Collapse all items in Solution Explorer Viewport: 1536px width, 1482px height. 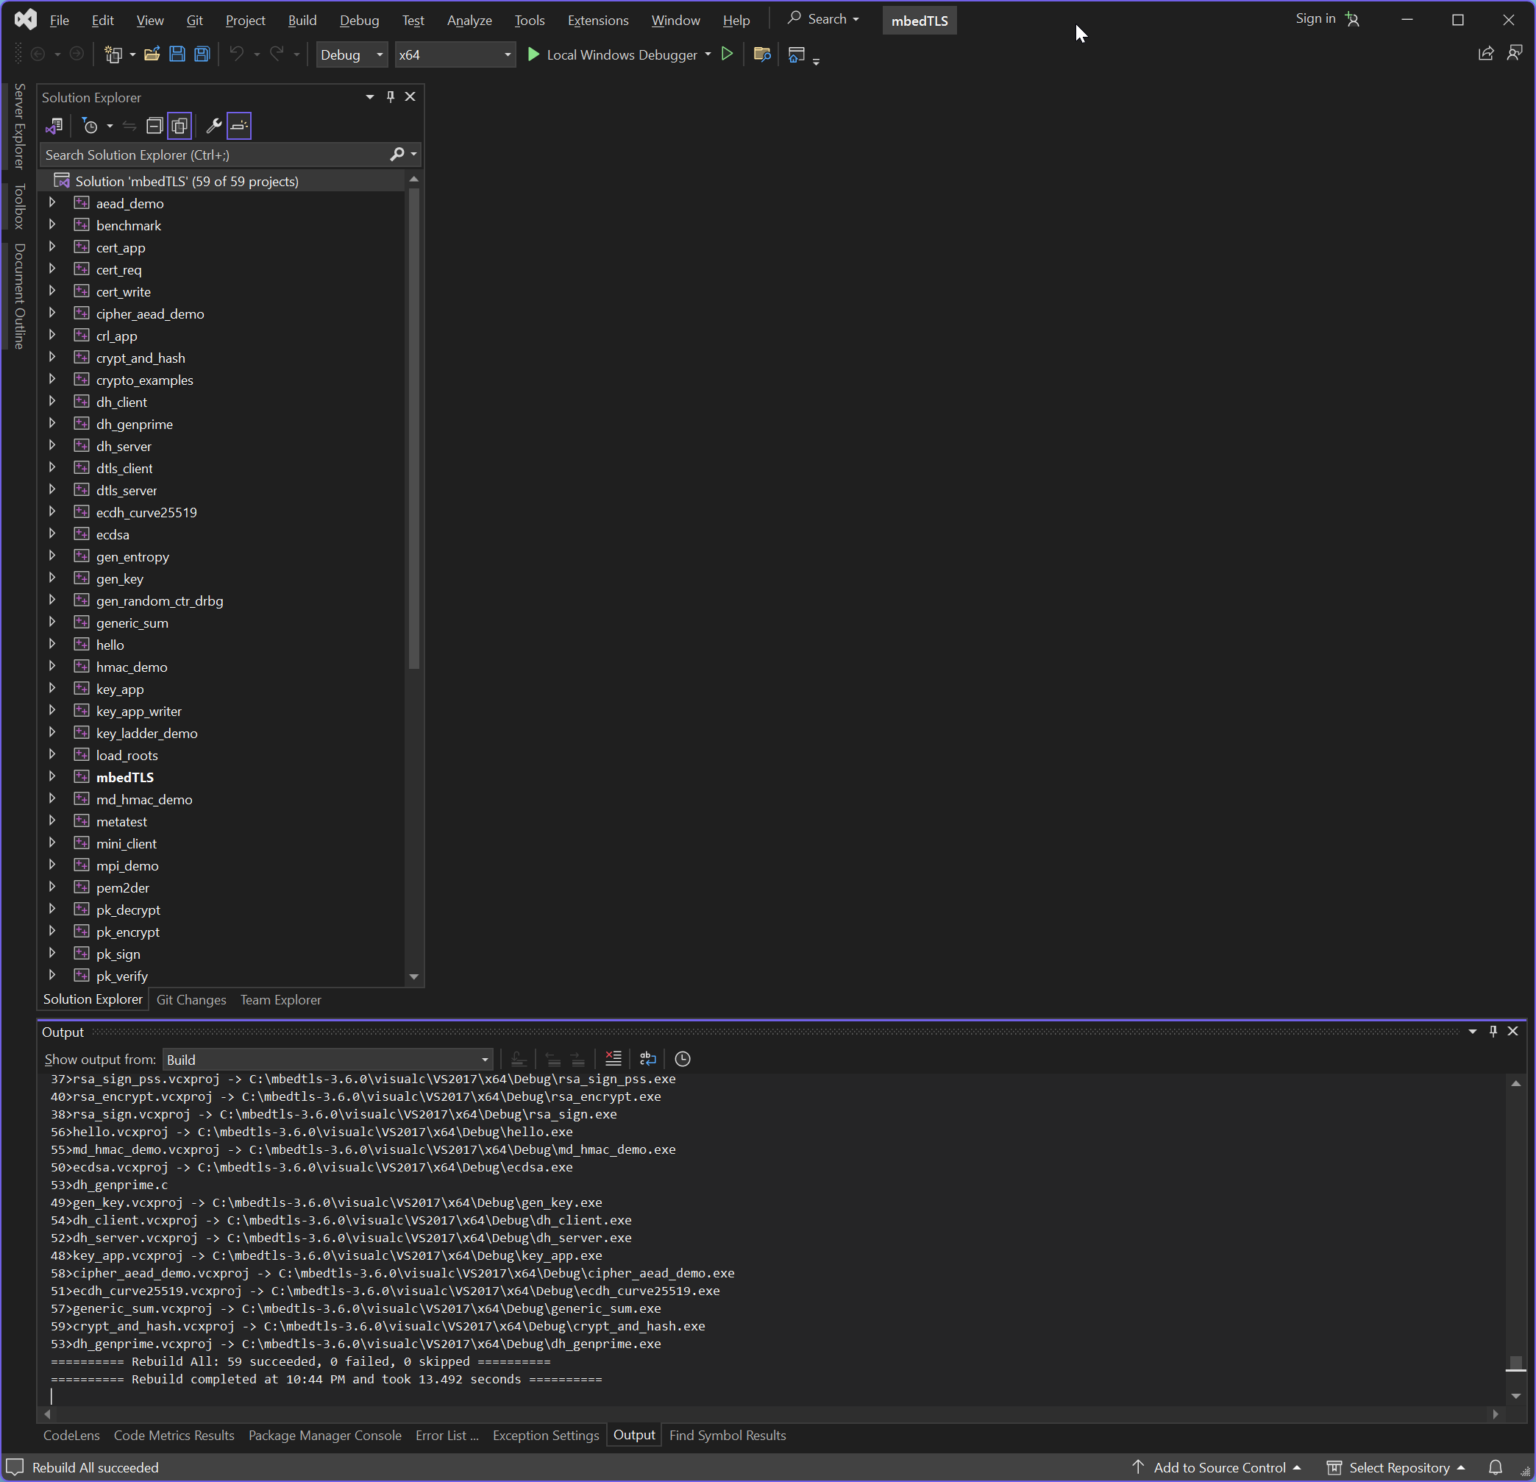155,125
